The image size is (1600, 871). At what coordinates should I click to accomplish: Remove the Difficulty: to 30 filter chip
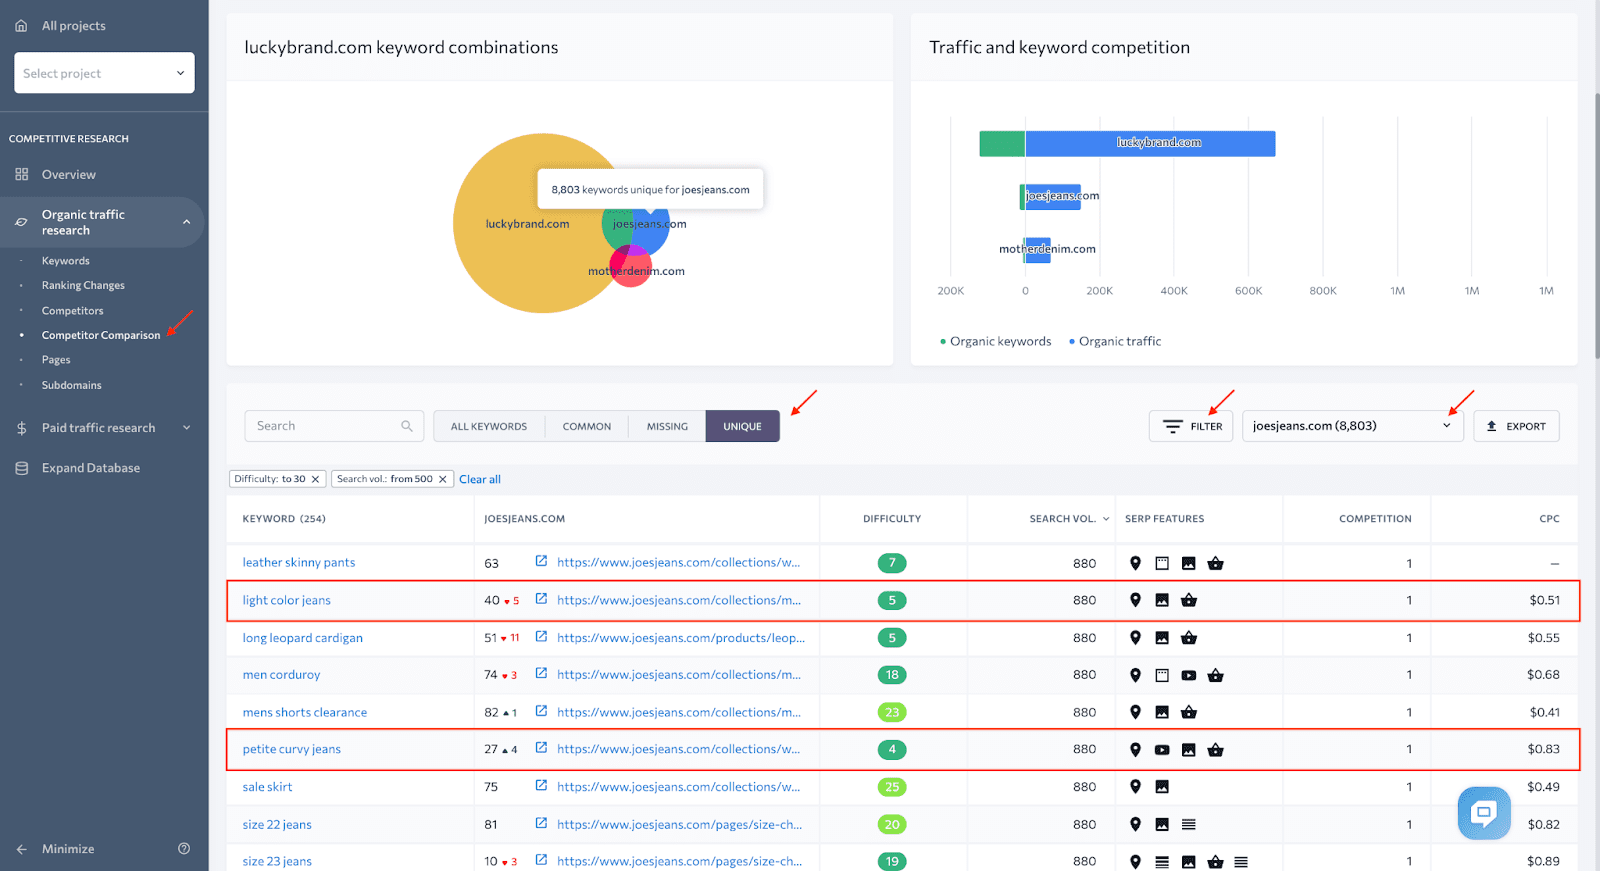coord(315,479)
